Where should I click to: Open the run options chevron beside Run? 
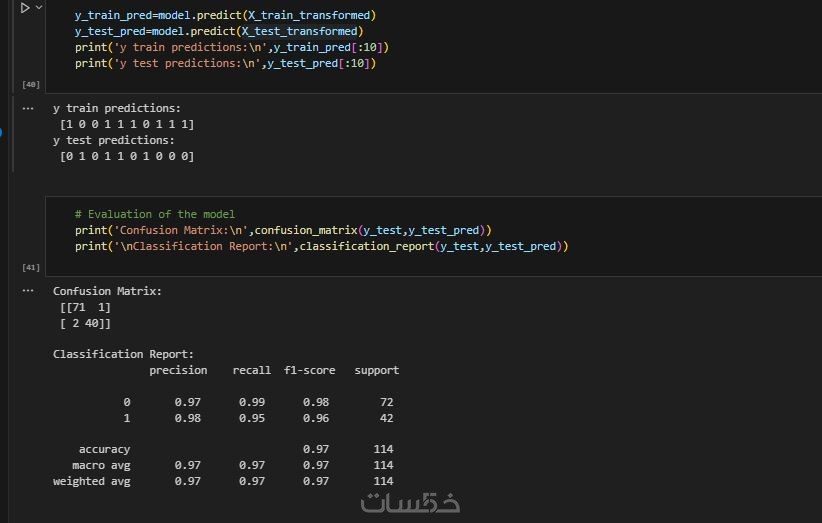(39, 8)
